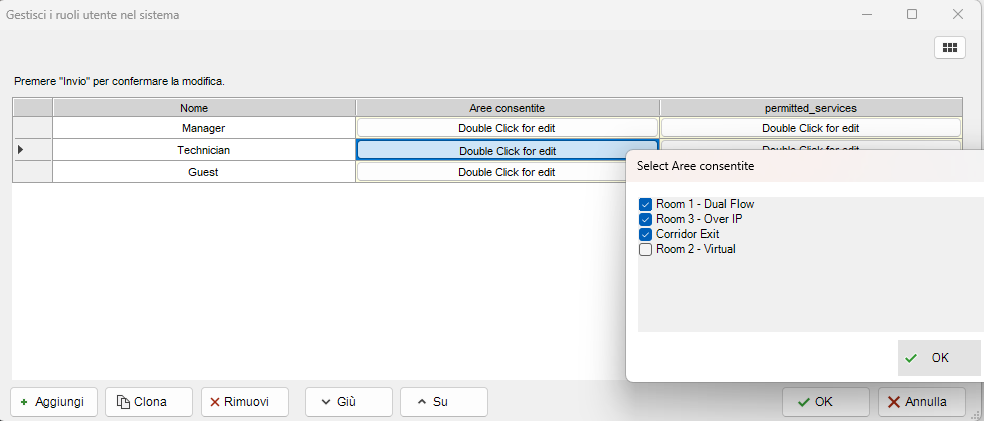The height and width of the screenshot is (421, 984).
Task: Open Guest's Aree consentite edit cell
Action: tap(506, 172)
